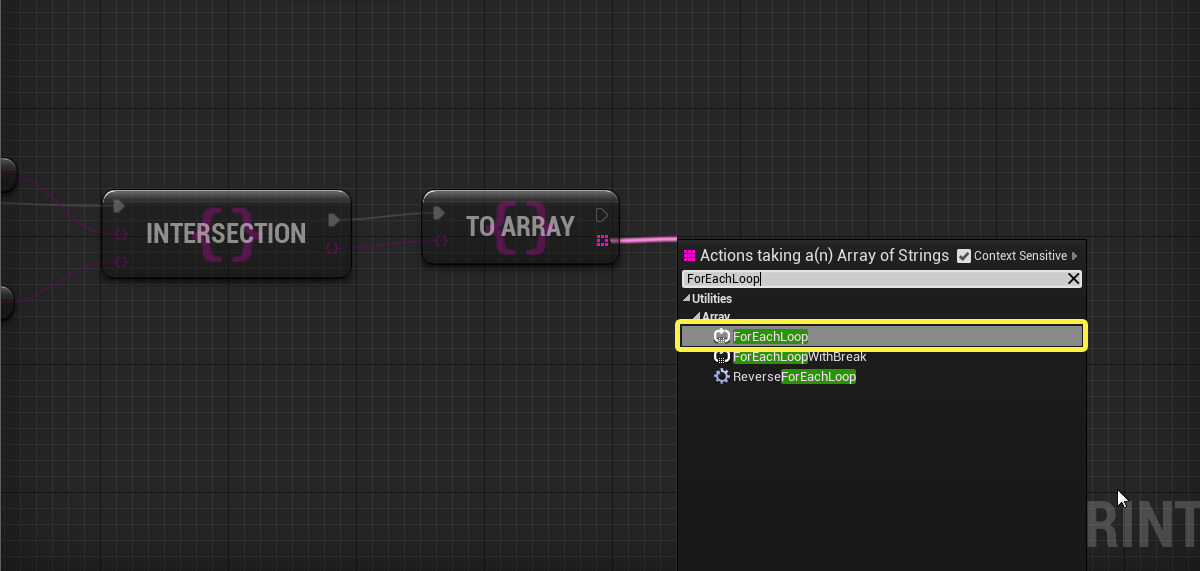Click the To Array output execution pin

[x=602, y=214]
